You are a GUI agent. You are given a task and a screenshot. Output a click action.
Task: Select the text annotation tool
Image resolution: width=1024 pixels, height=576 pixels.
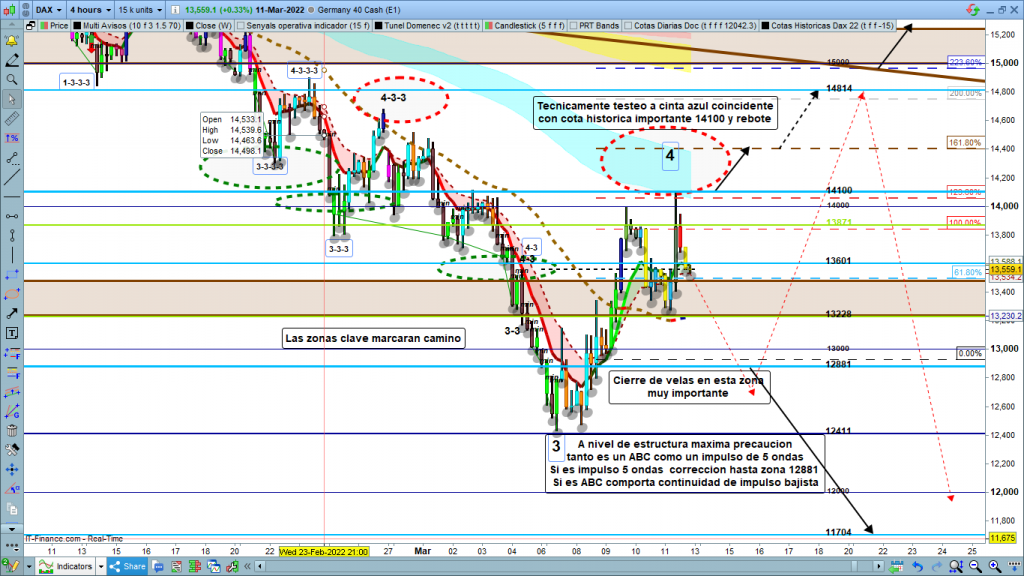(x=12, y=331)
